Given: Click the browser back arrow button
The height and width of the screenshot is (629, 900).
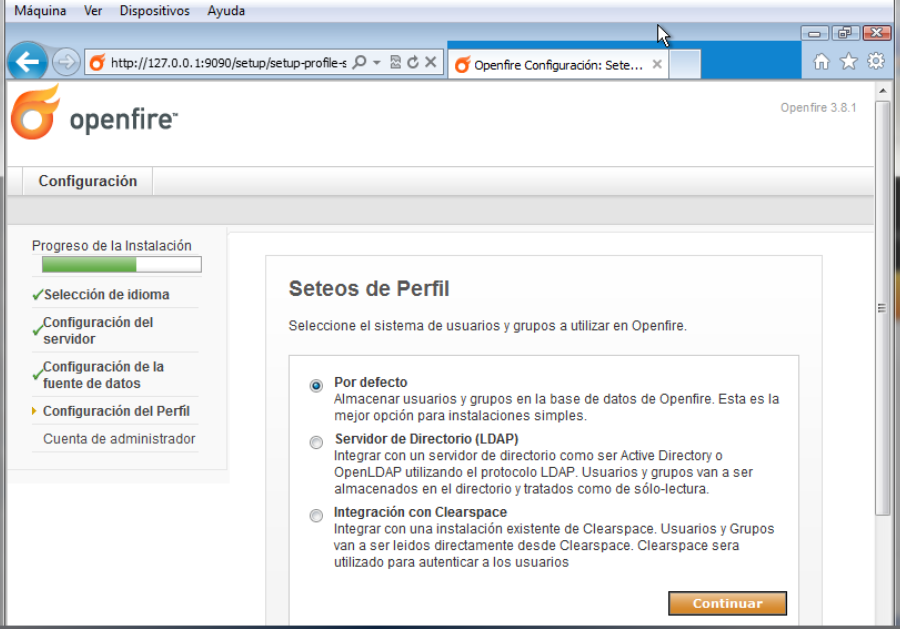Looking at the screenshot, I should click(27, 62).
